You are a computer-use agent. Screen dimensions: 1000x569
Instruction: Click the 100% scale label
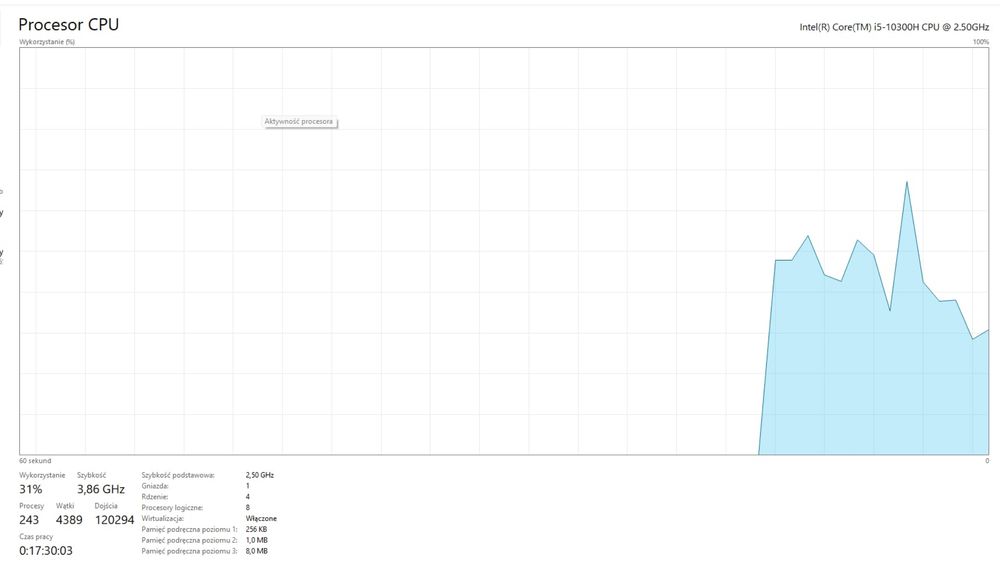pyautogui.click(x=981, y=42)
